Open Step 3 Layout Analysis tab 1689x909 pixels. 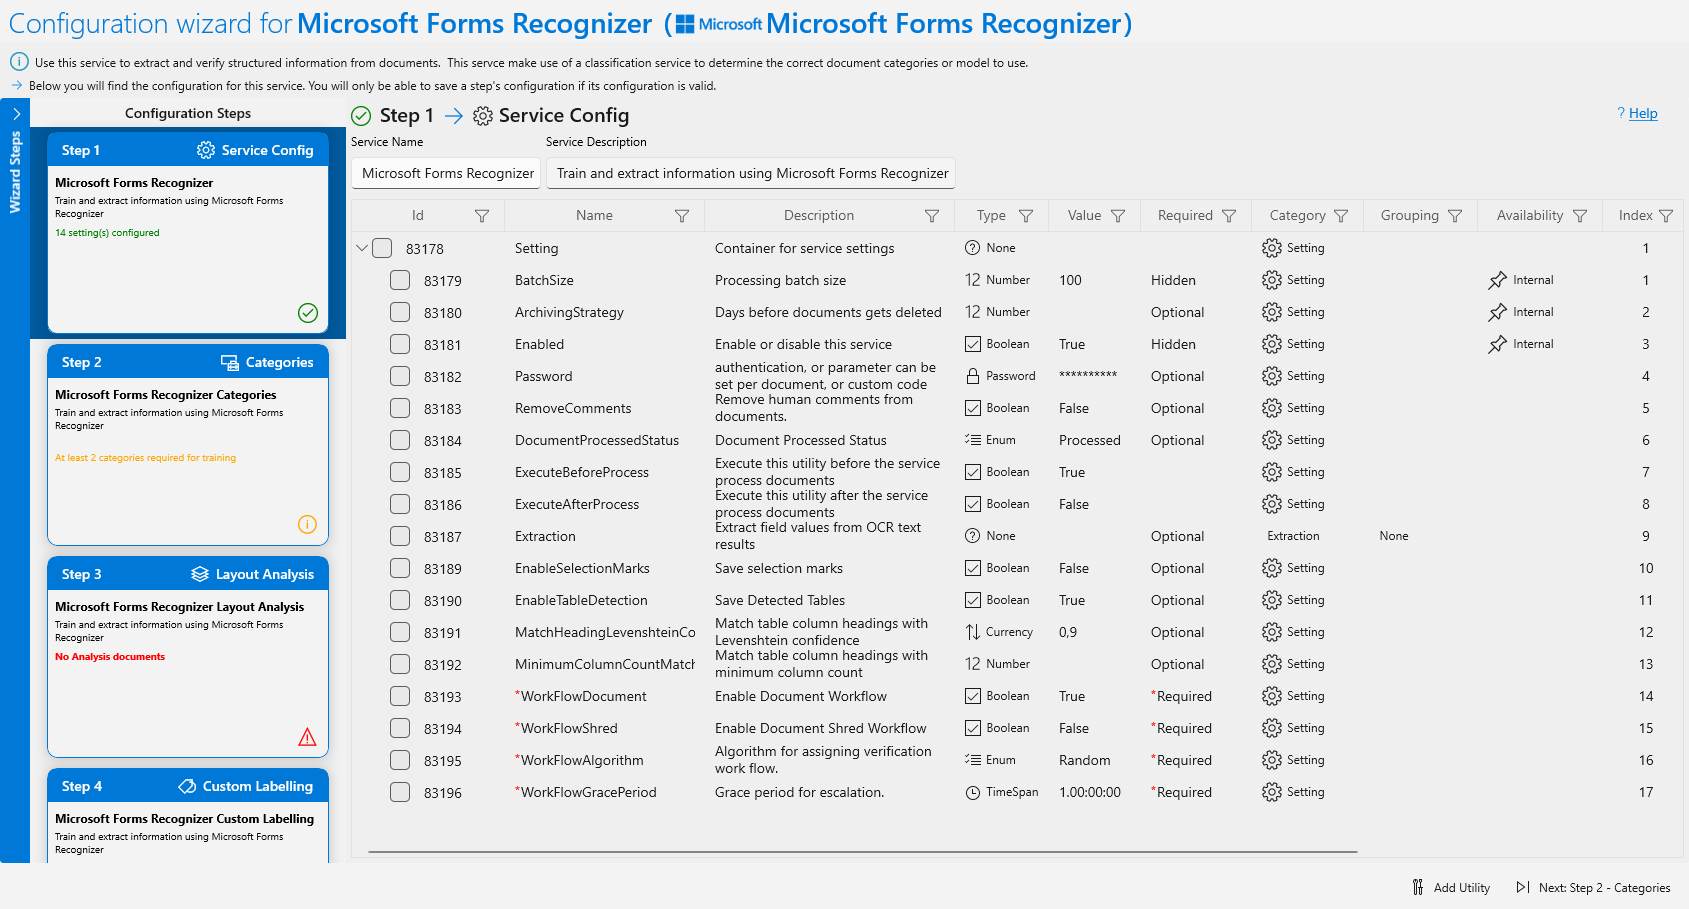[x=188, y=574]
